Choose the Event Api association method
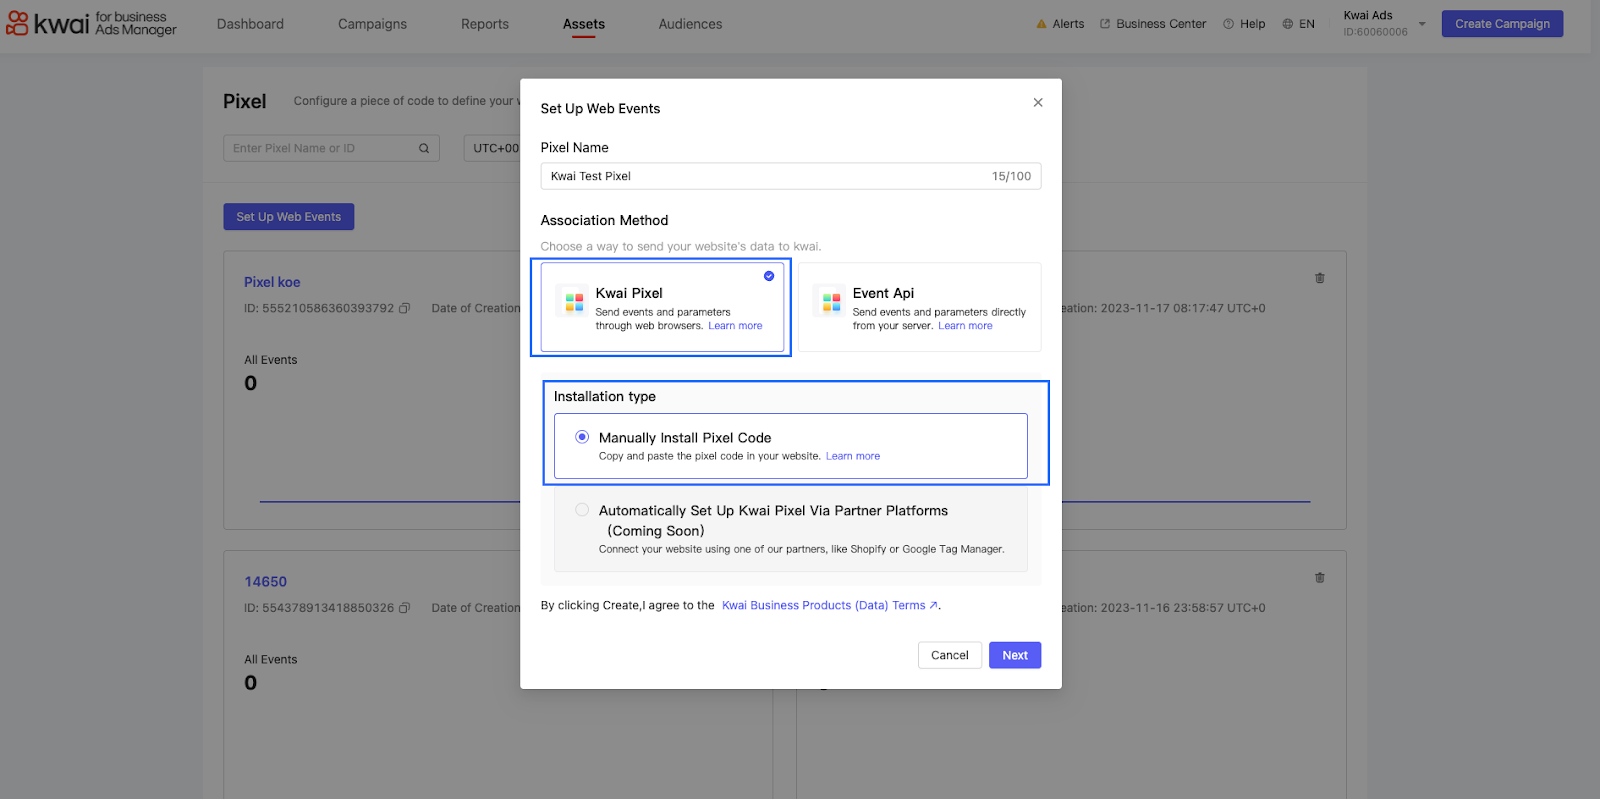The image size is (1600, 799). [x=919, y=307]
